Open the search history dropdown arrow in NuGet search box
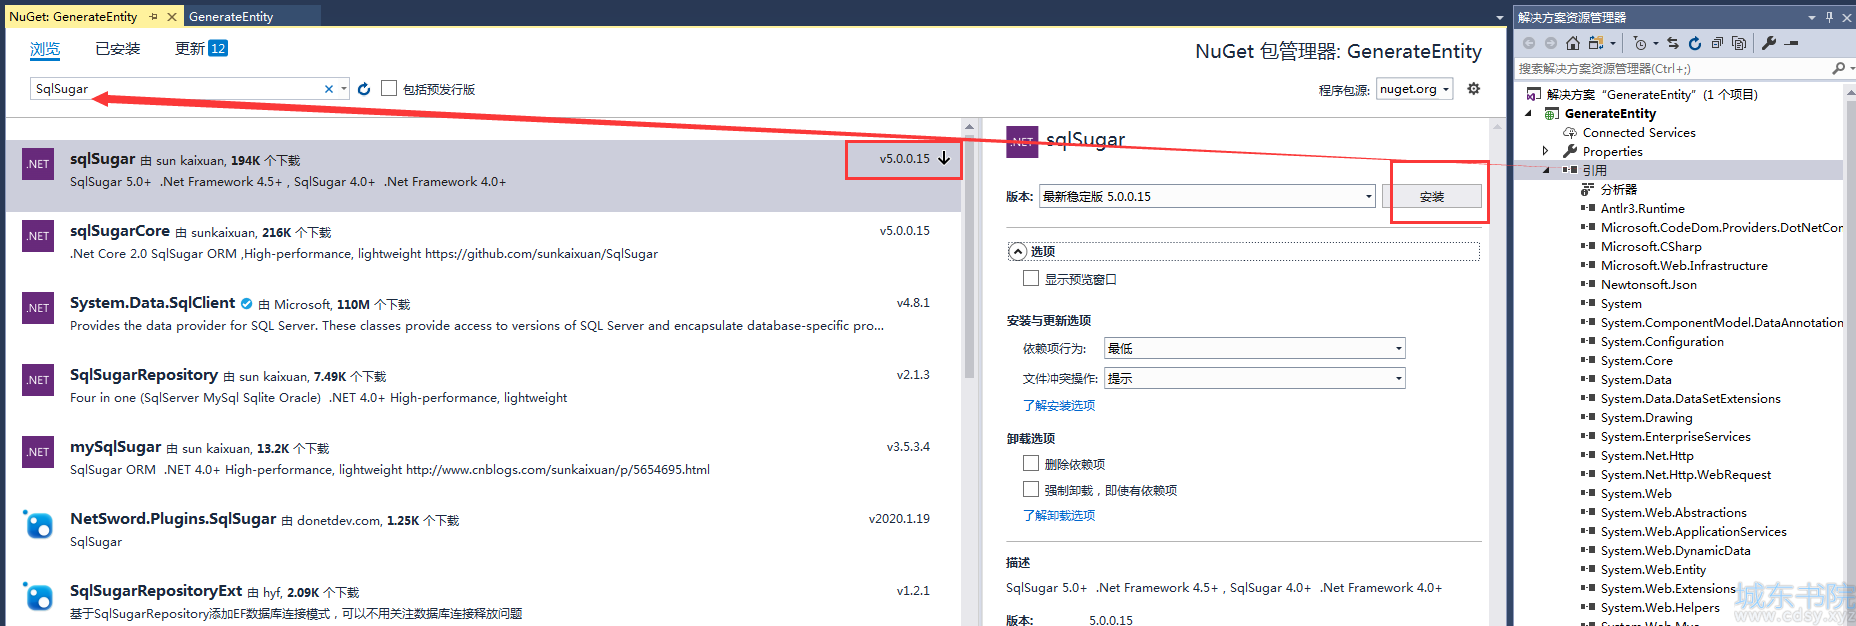The image size is (1856, 626). tap(344, 89)
